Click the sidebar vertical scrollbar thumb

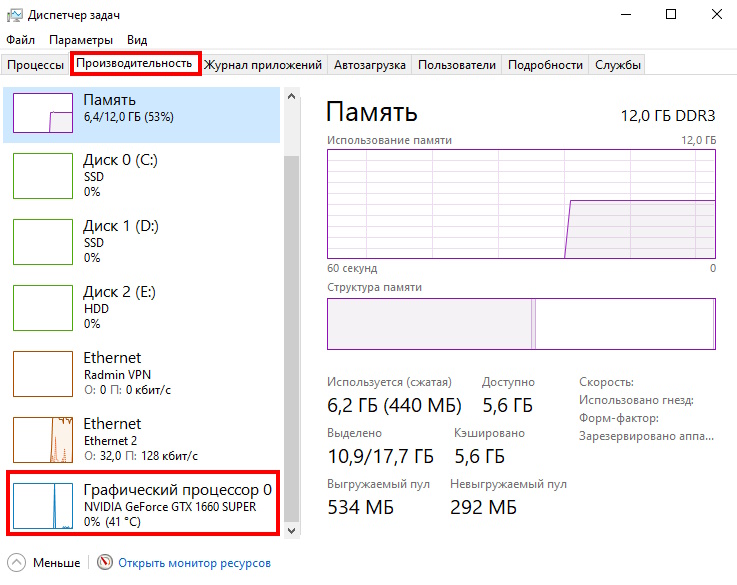(291, 338)
